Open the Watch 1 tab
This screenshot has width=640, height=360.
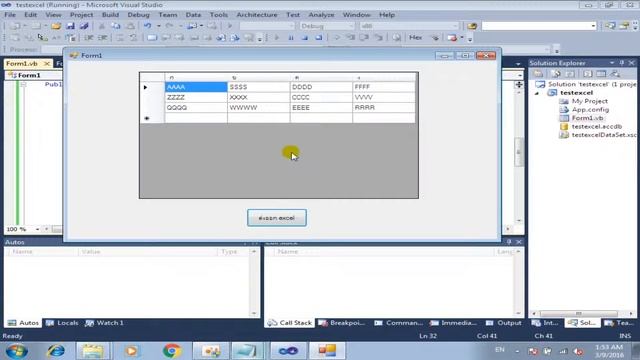pos(104,323)
